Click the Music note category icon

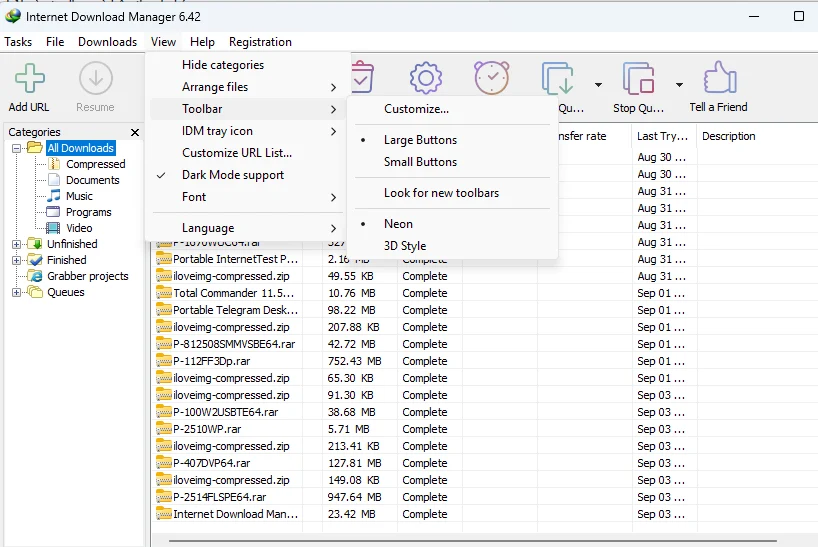point(54,196)
